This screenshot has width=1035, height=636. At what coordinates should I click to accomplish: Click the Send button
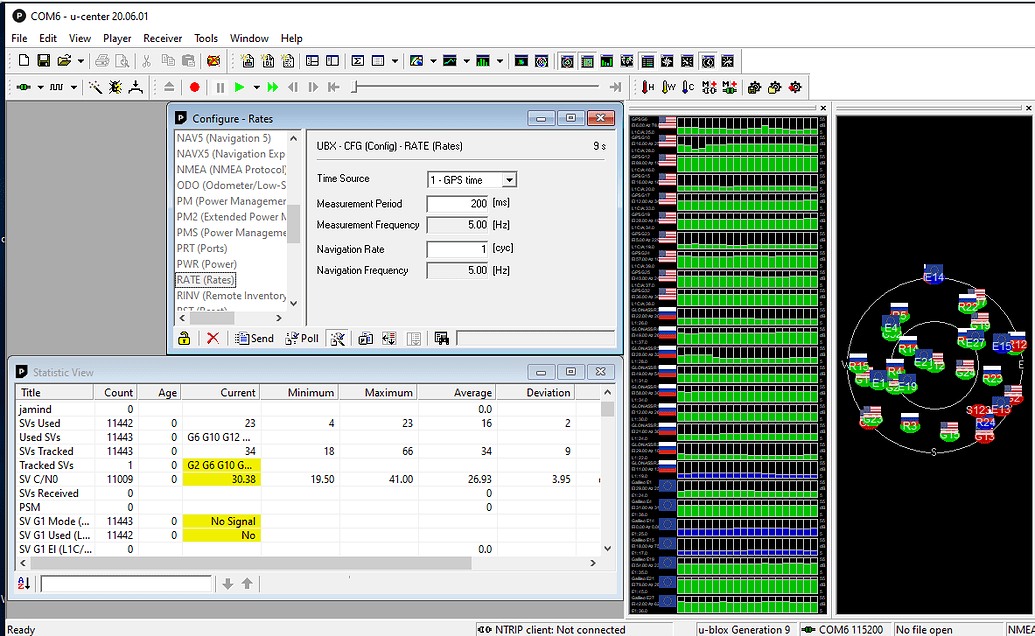[254, 339]
